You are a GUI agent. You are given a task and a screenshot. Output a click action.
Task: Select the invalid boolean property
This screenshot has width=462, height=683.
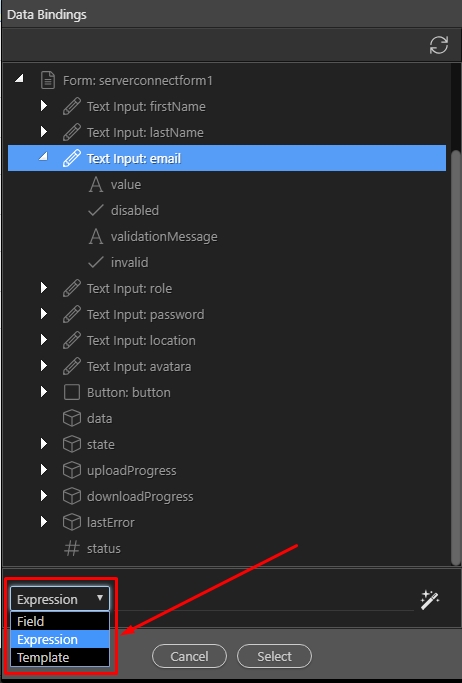pyautogui.click(x=129, y=262)
